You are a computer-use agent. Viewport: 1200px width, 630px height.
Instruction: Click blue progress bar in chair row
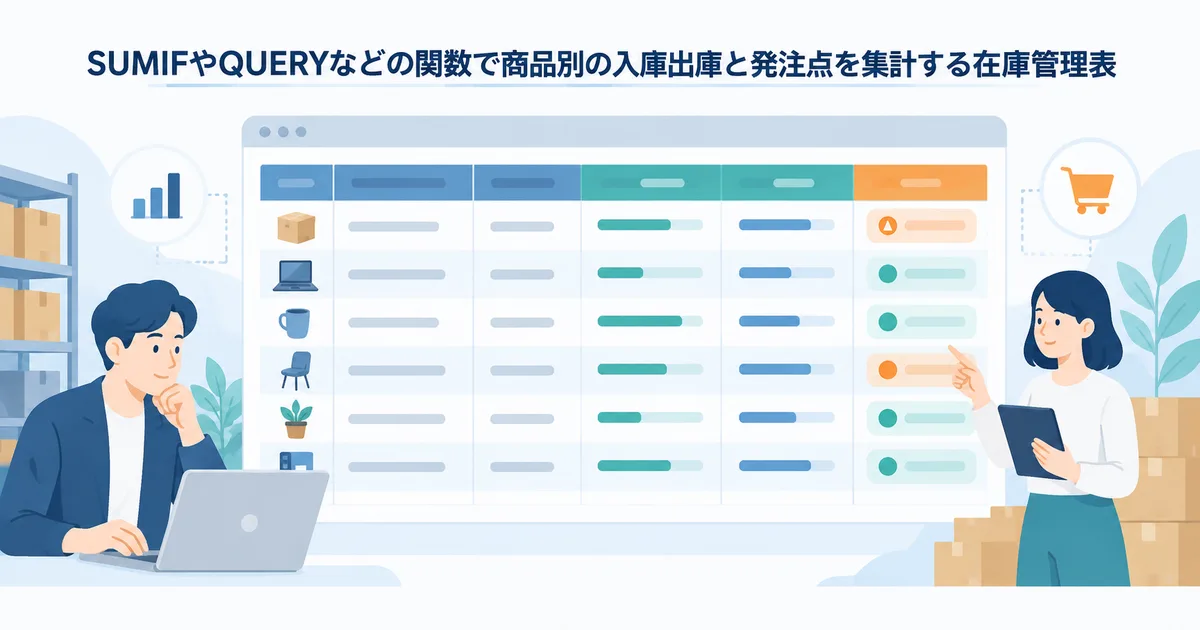pos(786,369)
